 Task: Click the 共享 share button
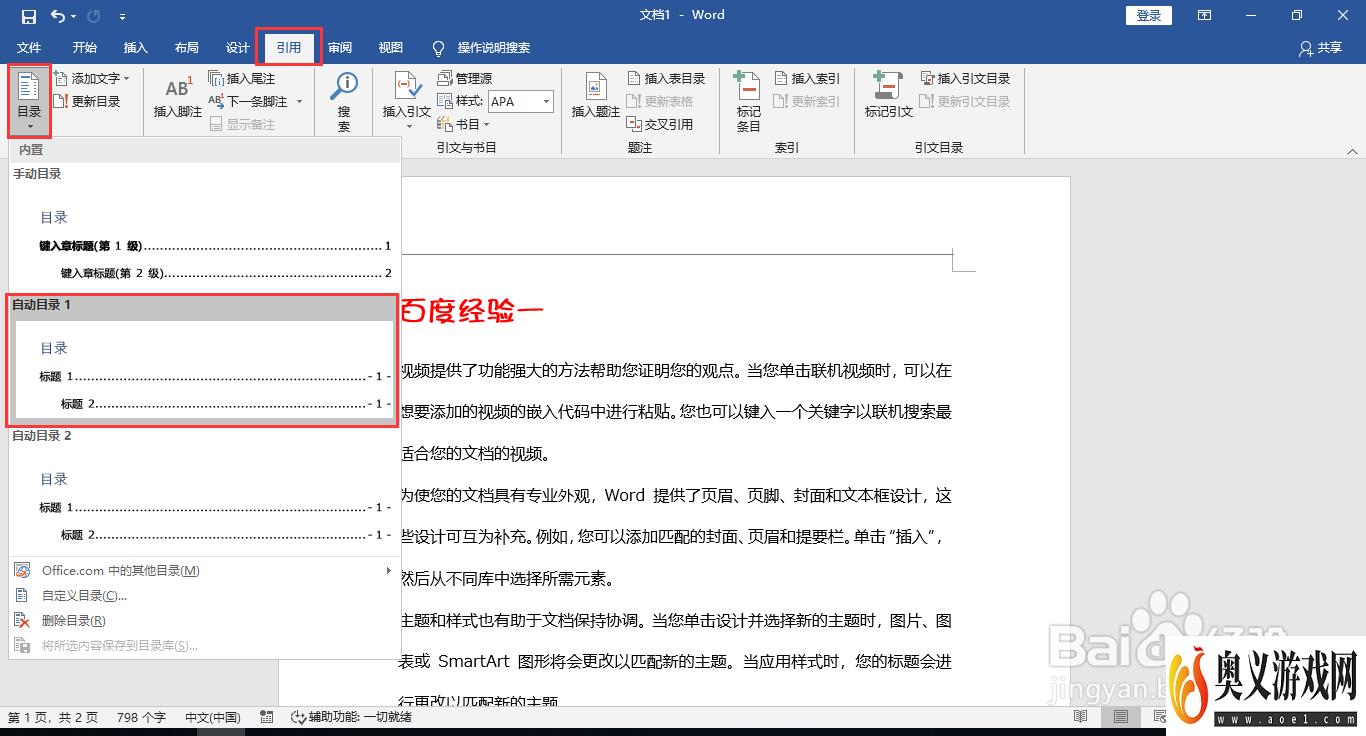pyautogui.click(x=1320, y=48)
